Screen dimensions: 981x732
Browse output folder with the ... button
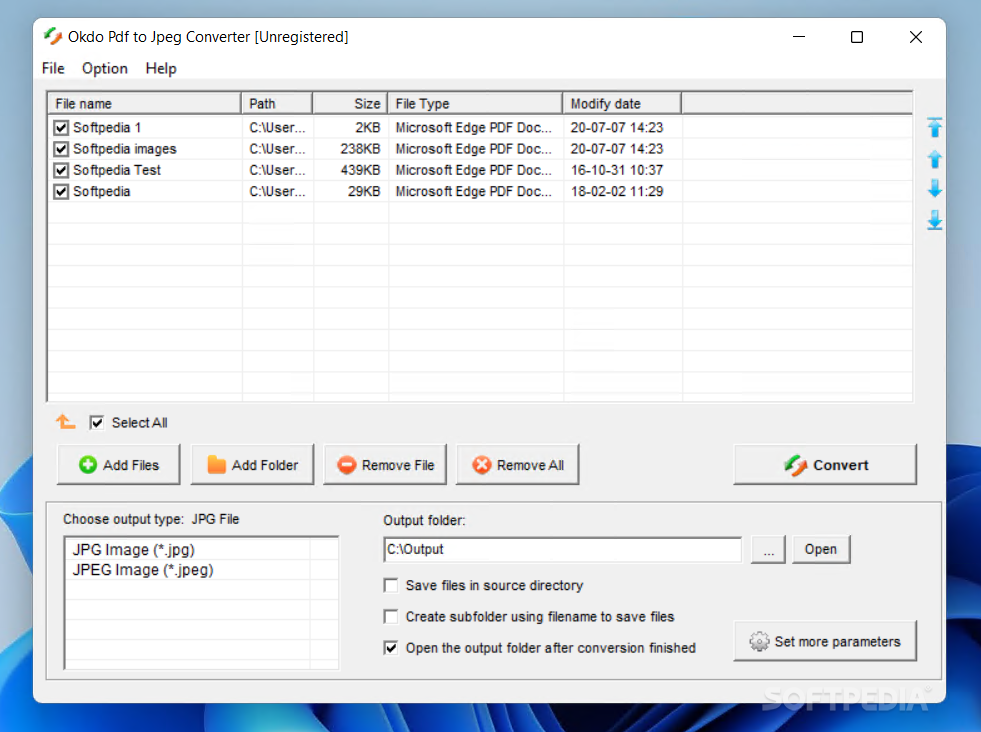click(x=768, y=549)
